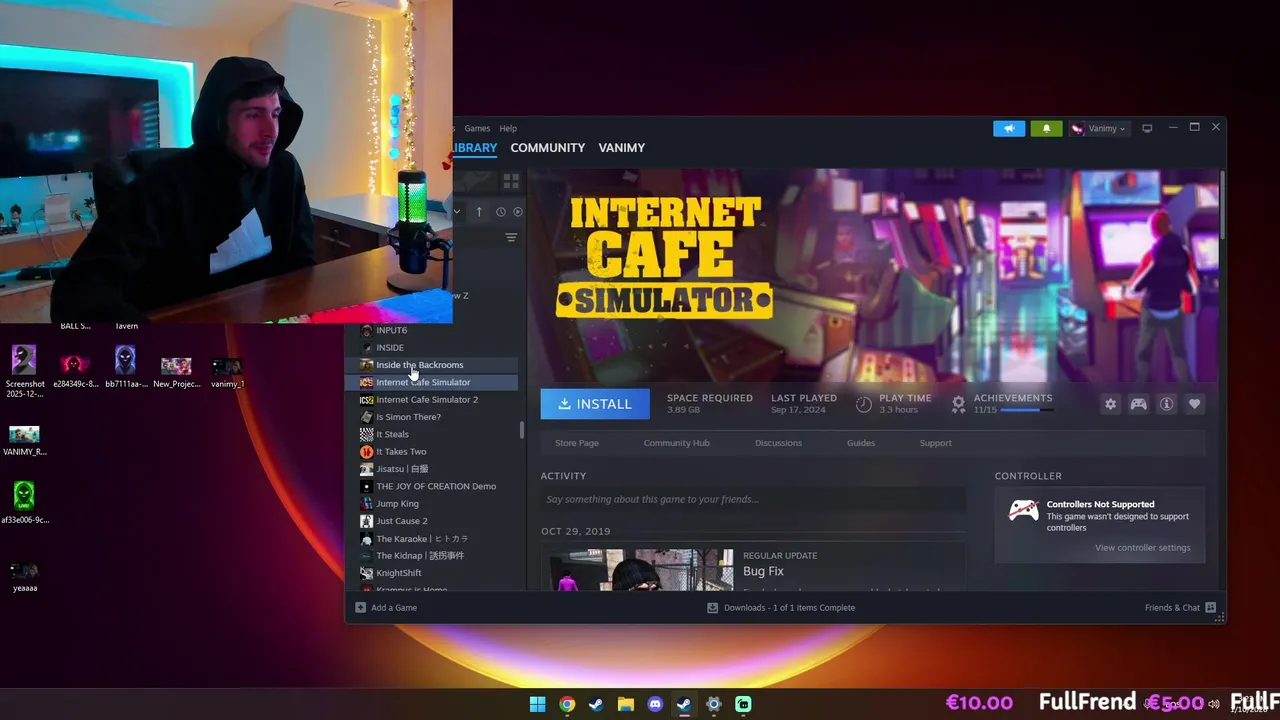The height and width of the screenshot is (720, 1280).
Task: Open the Guides link
Action: [861, 443]
